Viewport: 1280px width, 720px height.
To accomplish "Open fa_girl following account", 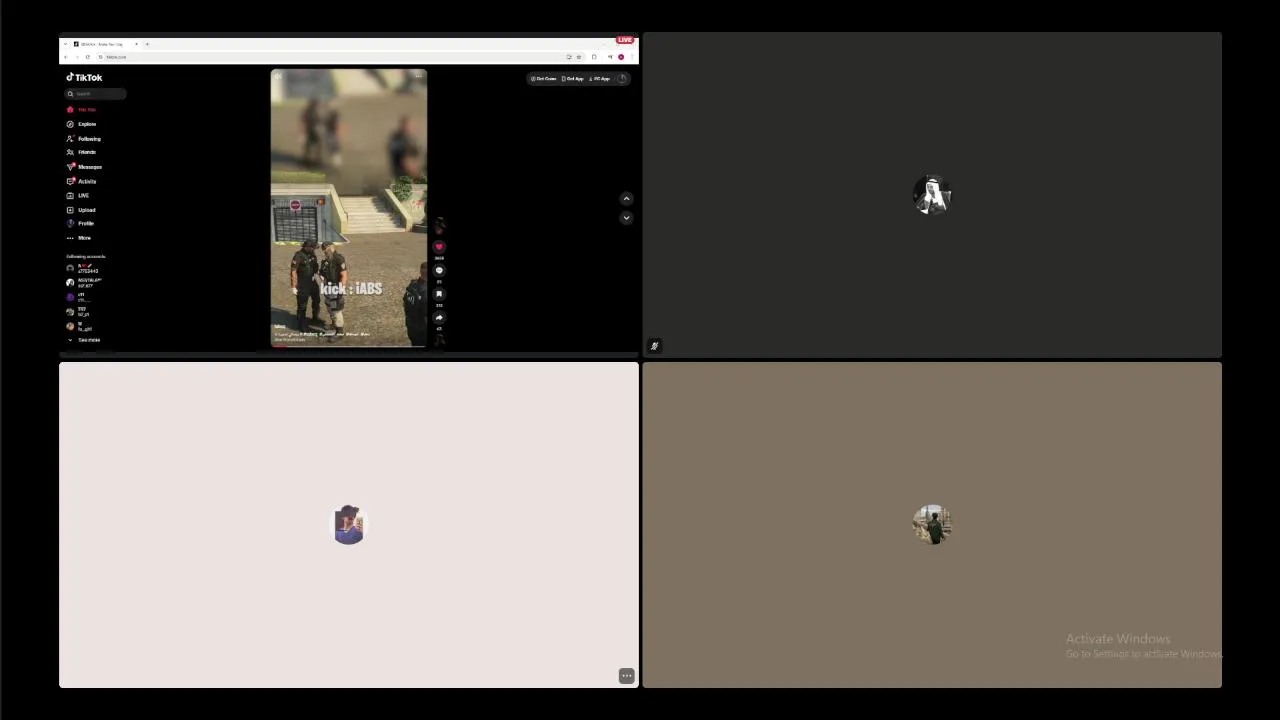I will tap(80, 326).
